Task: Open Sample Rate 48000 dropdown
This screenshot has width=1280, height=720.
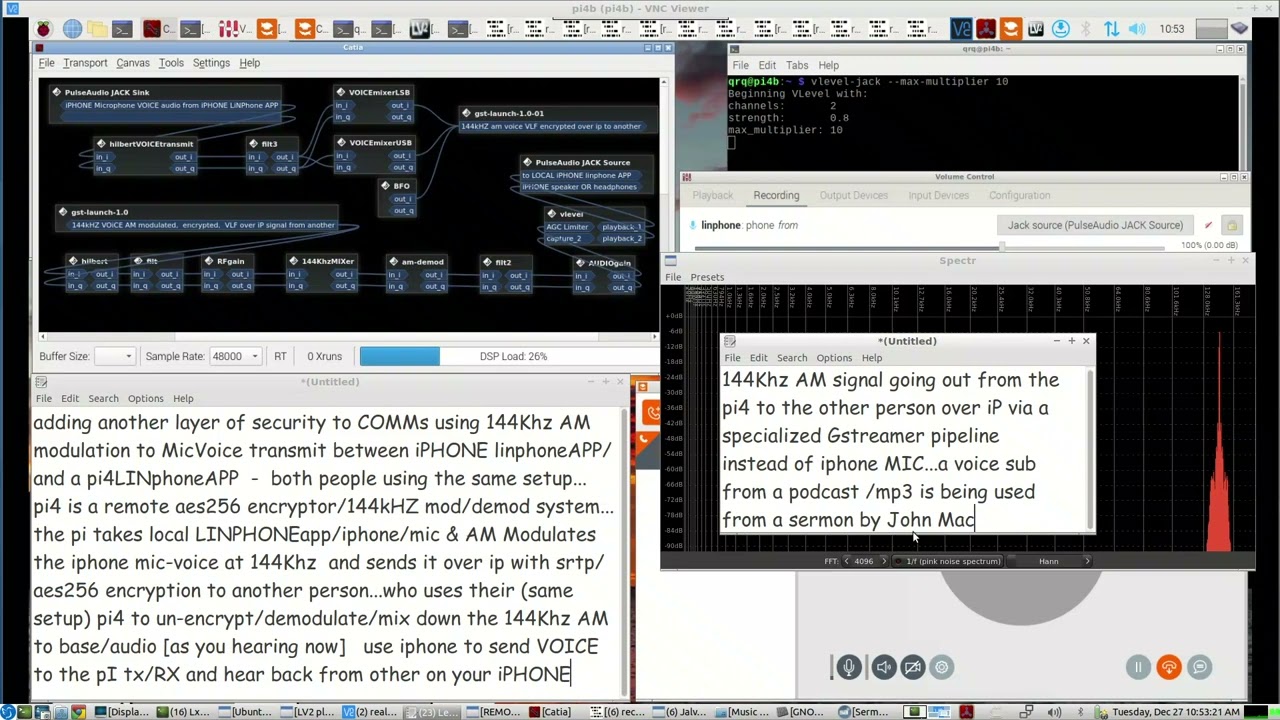Action: (234, 356)
